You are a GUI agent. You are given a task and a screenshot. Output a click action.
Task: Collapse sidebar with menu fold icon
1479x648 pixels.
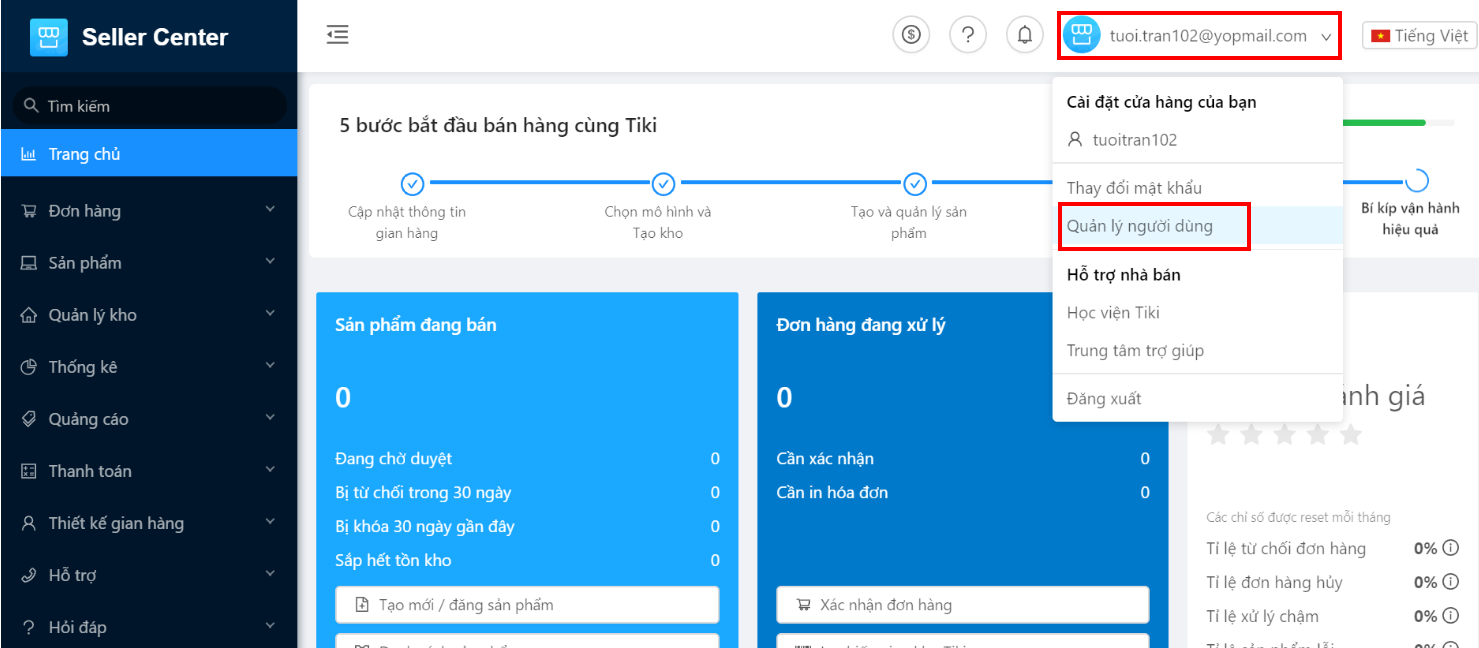(x=338, y=35)
